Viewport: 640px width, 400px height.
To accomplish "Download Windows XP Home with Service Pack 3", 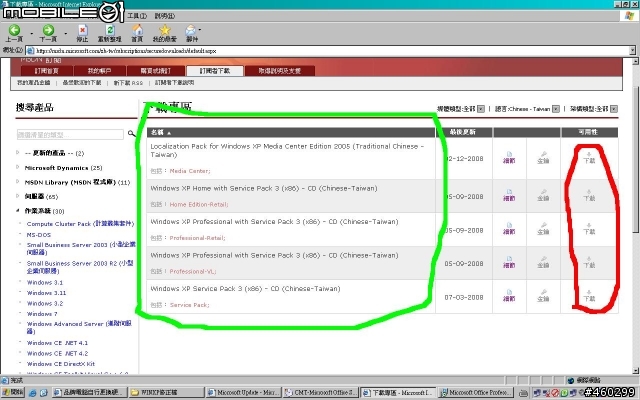I will [589, 195].
